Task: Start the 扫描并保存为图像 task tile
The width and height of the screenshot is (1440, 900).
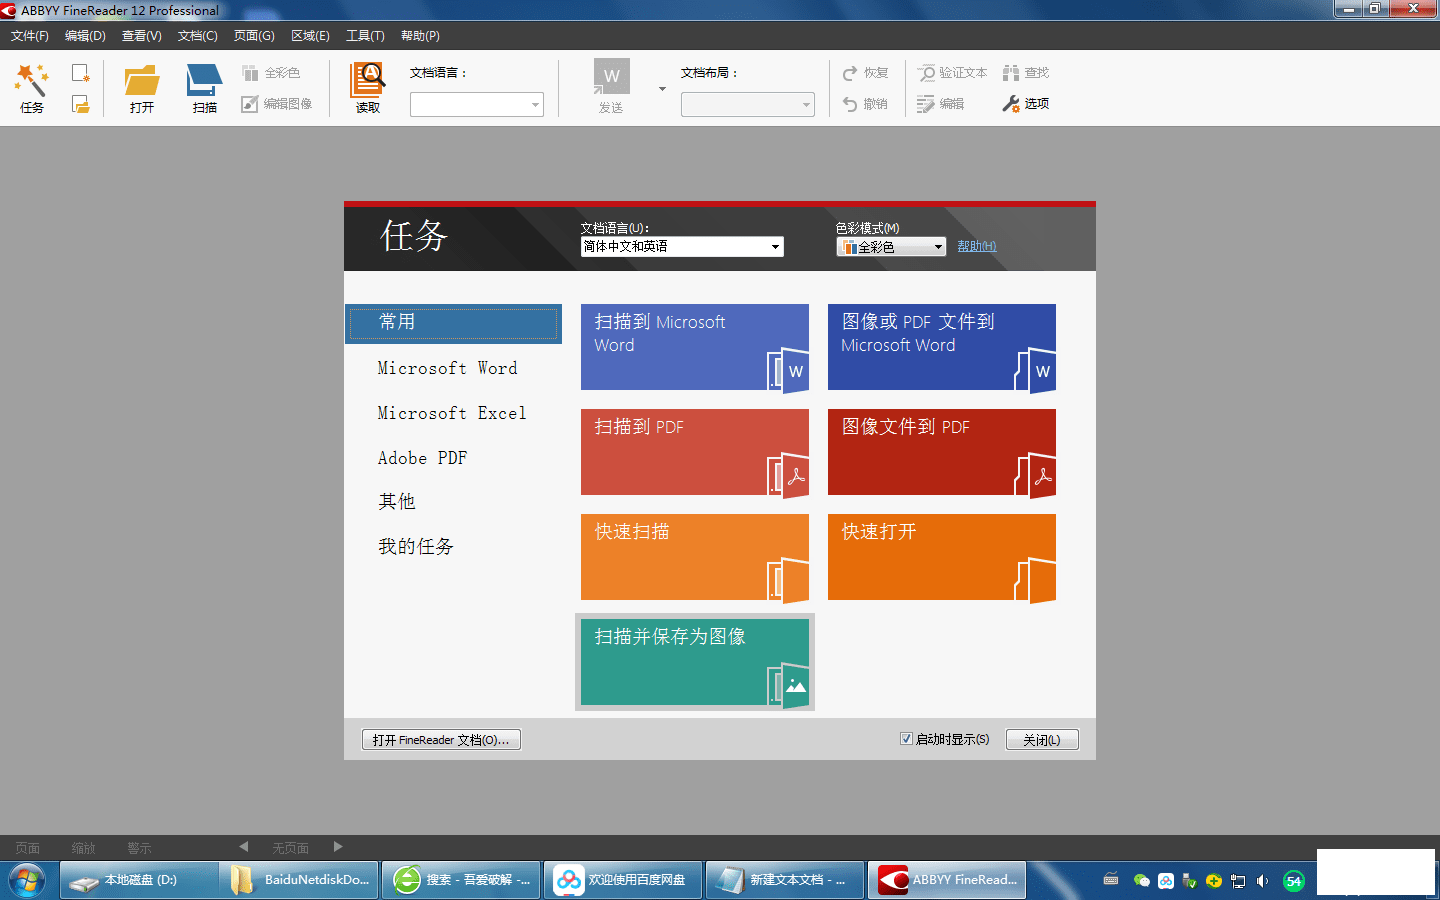Action: click(695, 662)
